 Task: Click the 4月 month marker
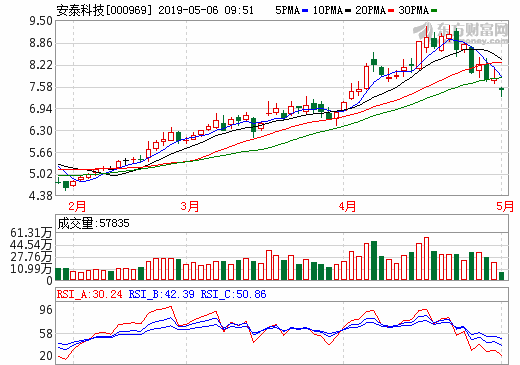point(347,206)
